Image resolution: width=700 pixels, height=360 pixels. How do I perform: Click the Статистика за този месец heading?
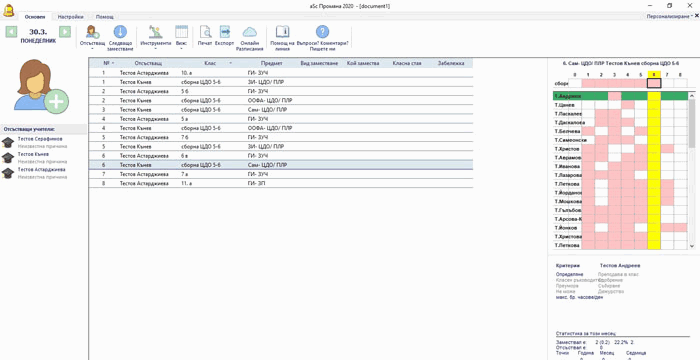coord(585,333)
